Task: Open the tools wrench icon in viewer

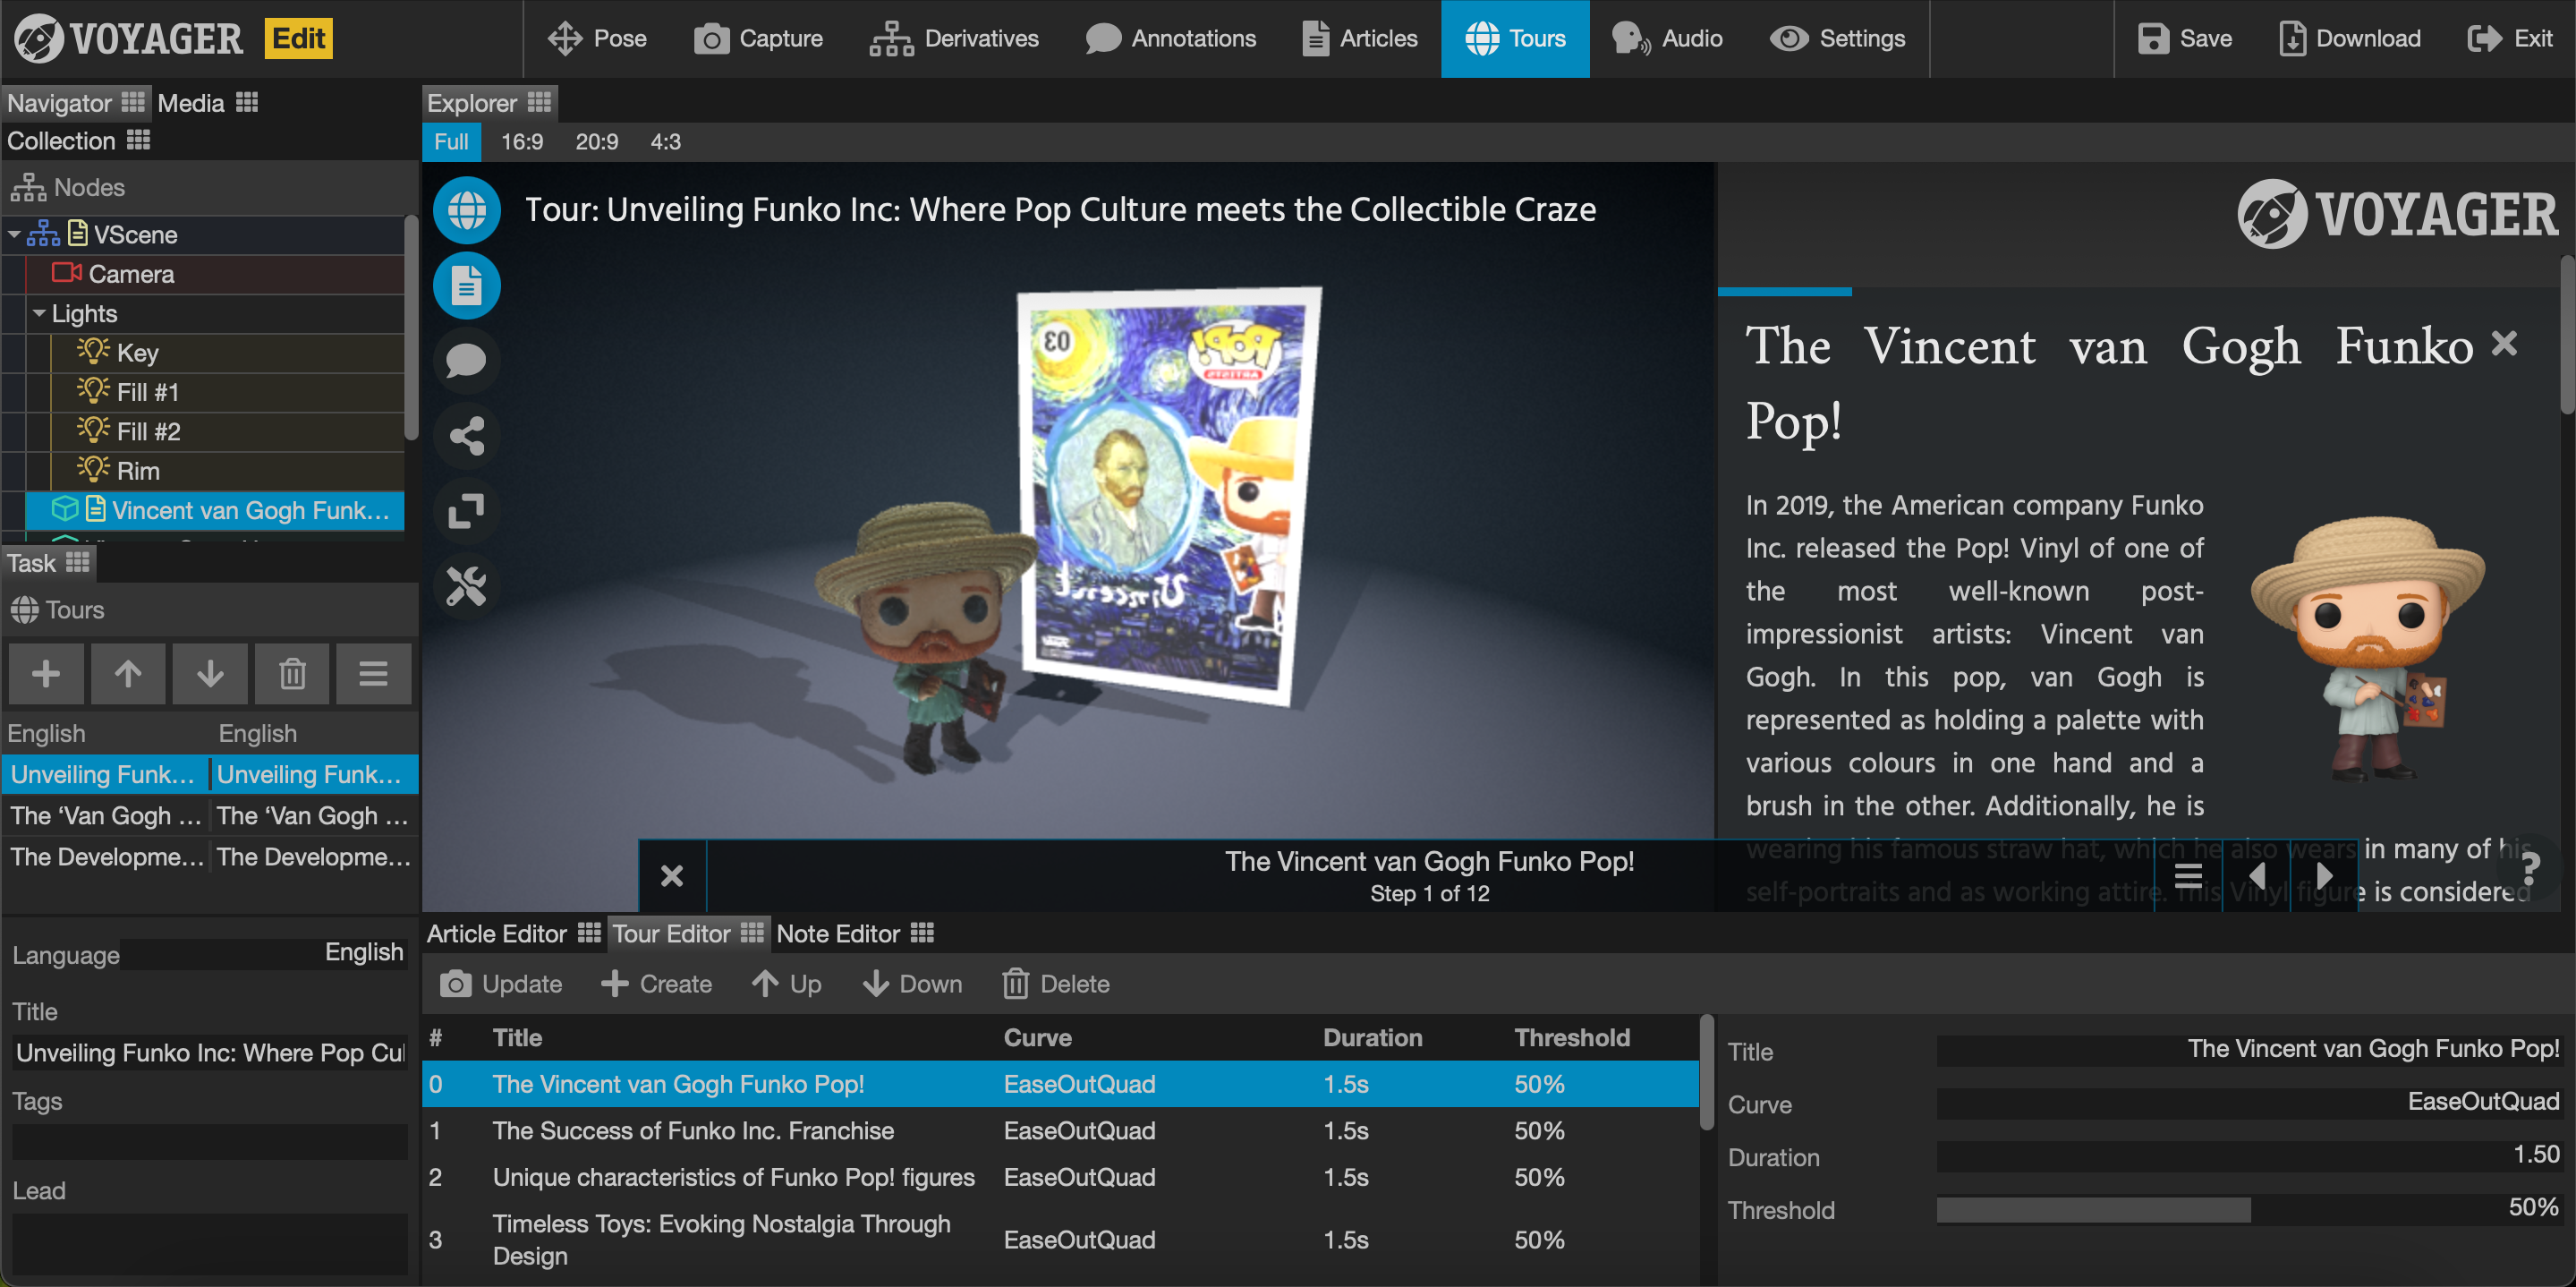Action: point(466,586)
